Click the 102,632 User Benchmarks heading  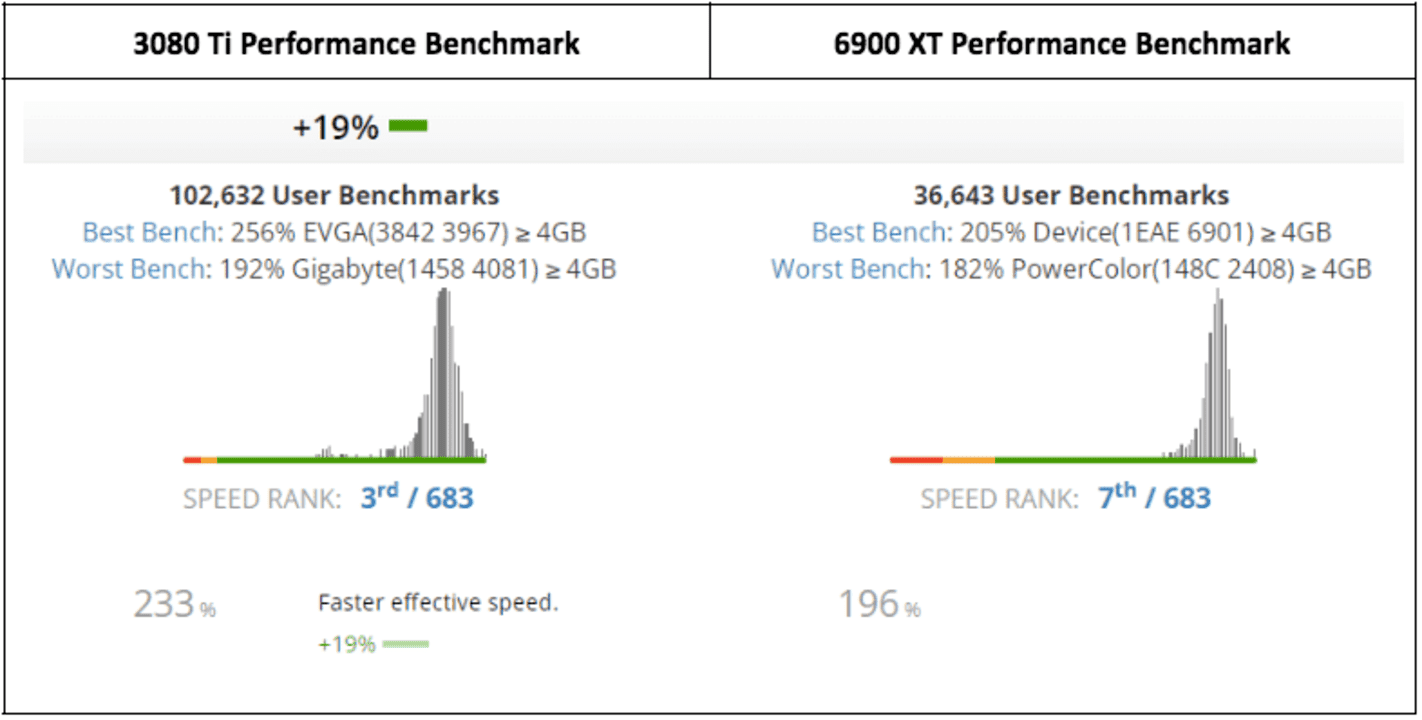click(x=334, y=195)
